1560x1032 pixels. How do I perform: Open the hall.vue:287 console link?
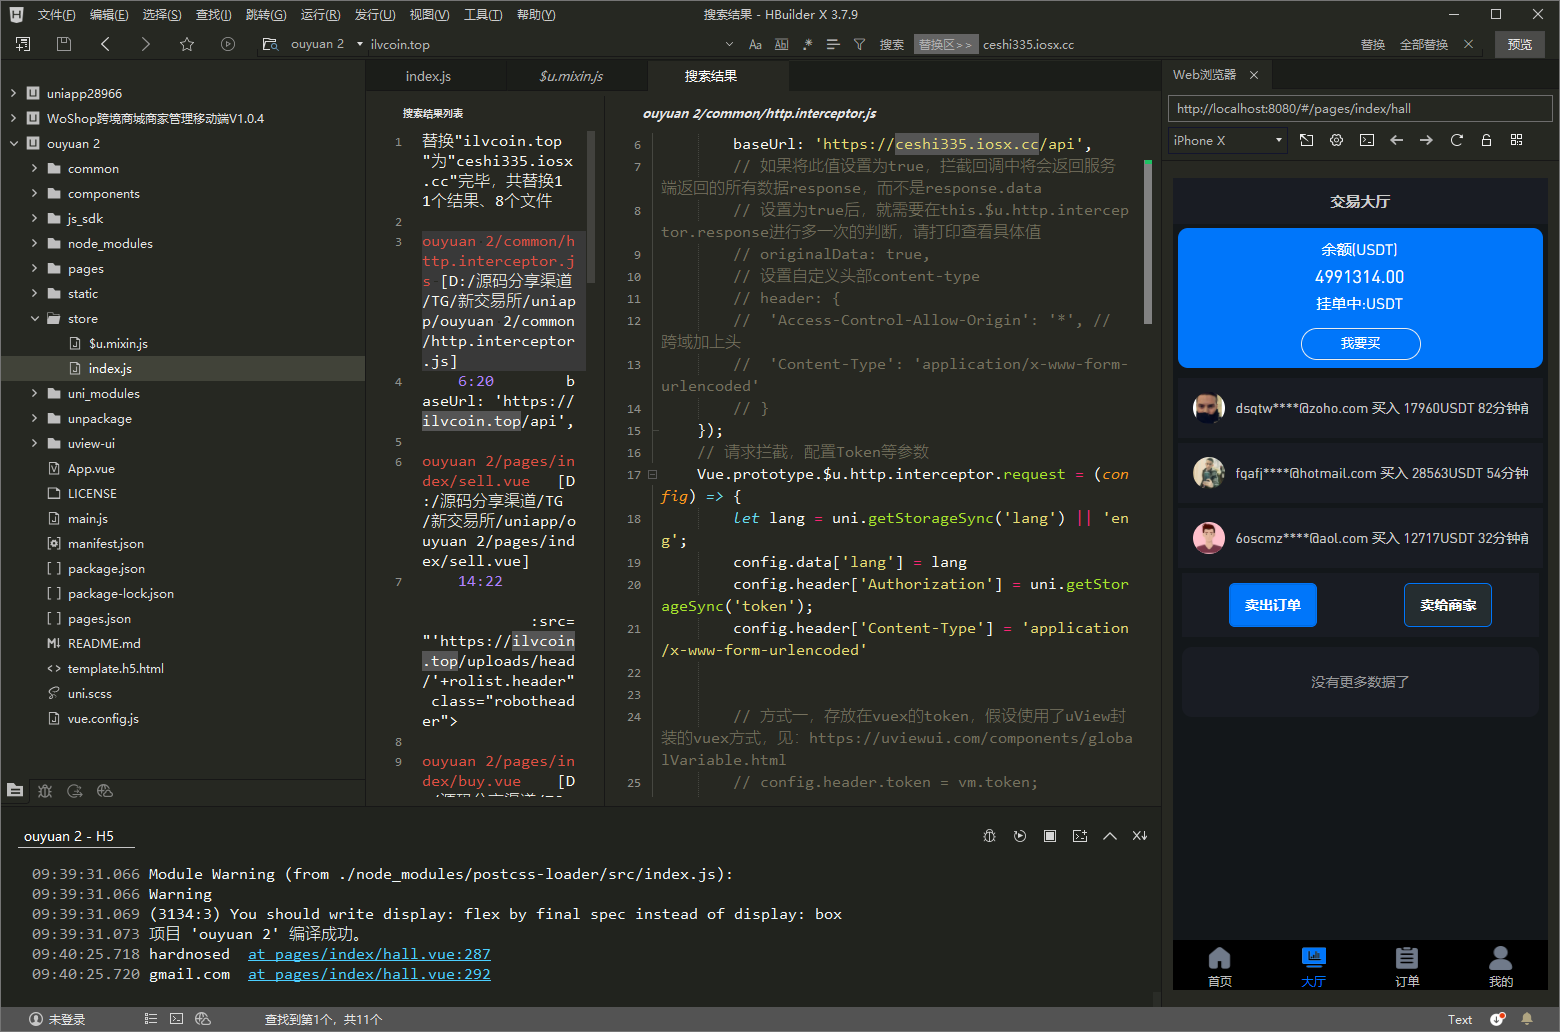point(369,954)
